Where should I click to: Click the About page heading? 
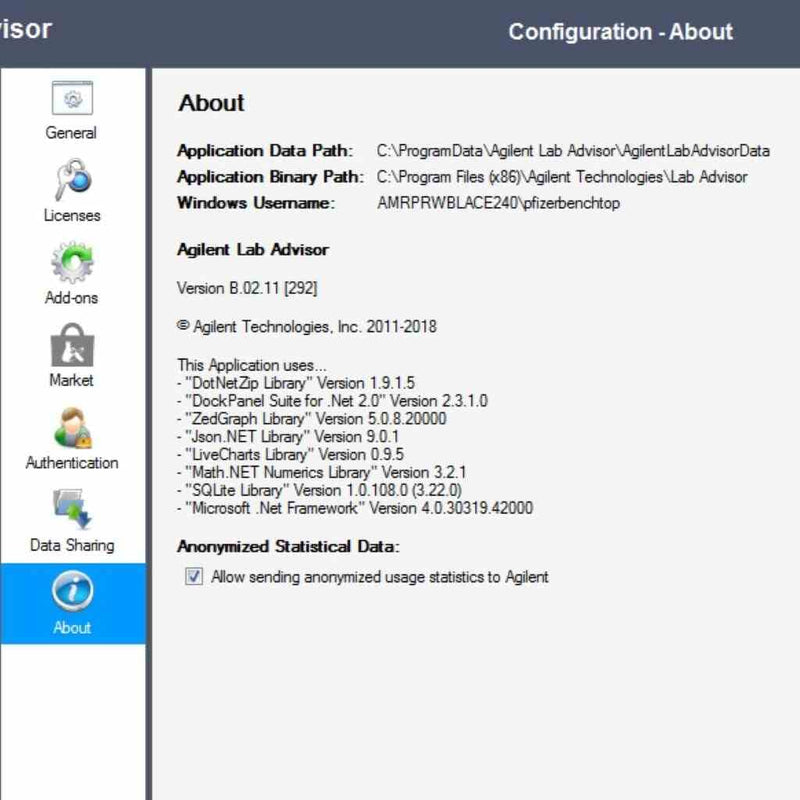pos(212,103)
